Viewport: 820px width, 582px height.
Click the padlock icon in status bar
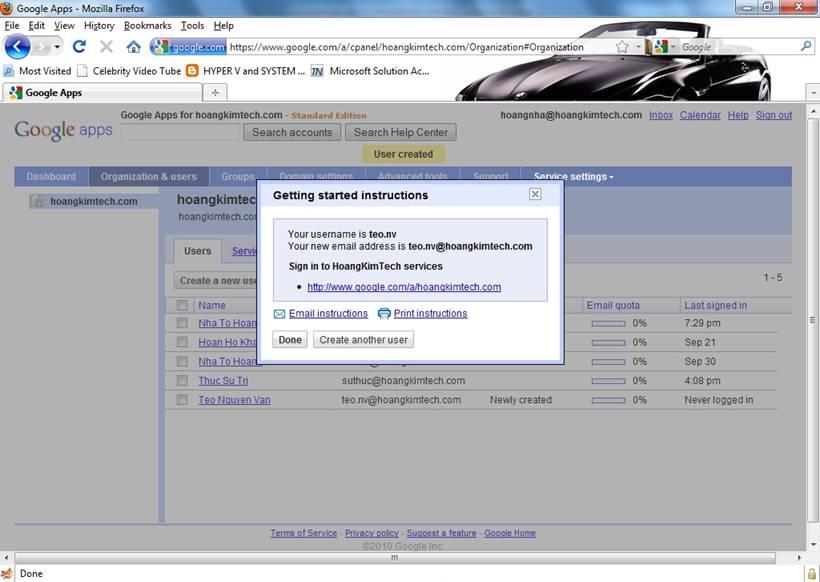812,574
